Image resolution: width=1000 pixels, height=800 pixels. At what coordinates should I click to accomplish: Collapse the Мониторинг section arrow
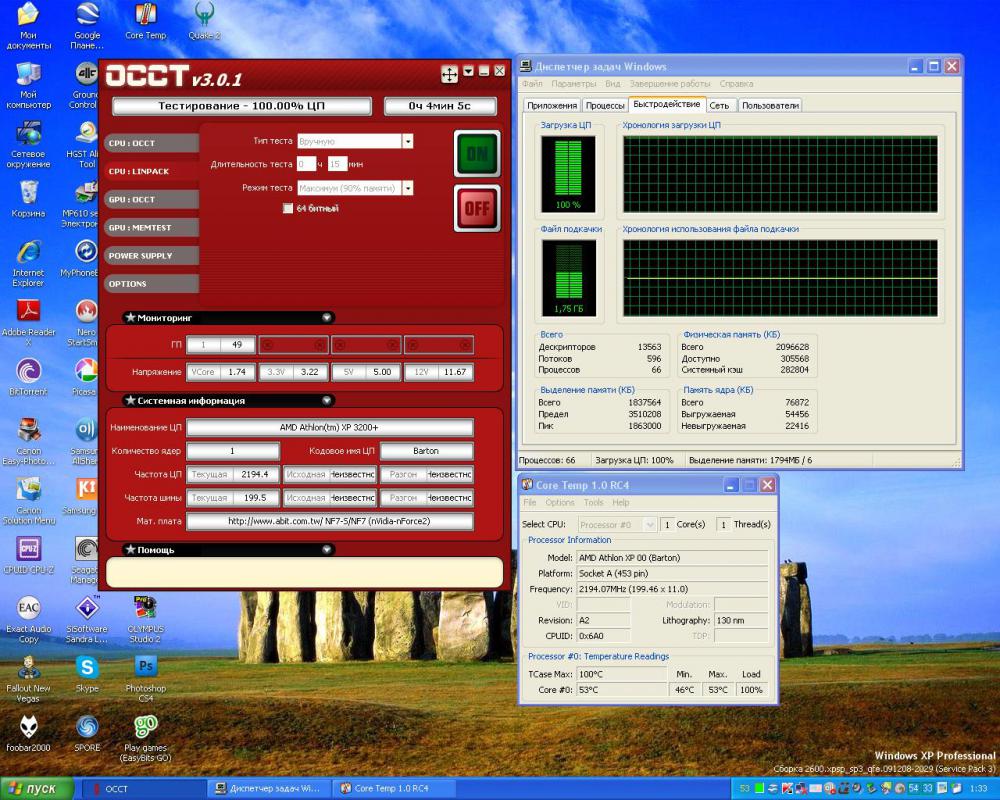pyautogui.click(x=327, y=317)
